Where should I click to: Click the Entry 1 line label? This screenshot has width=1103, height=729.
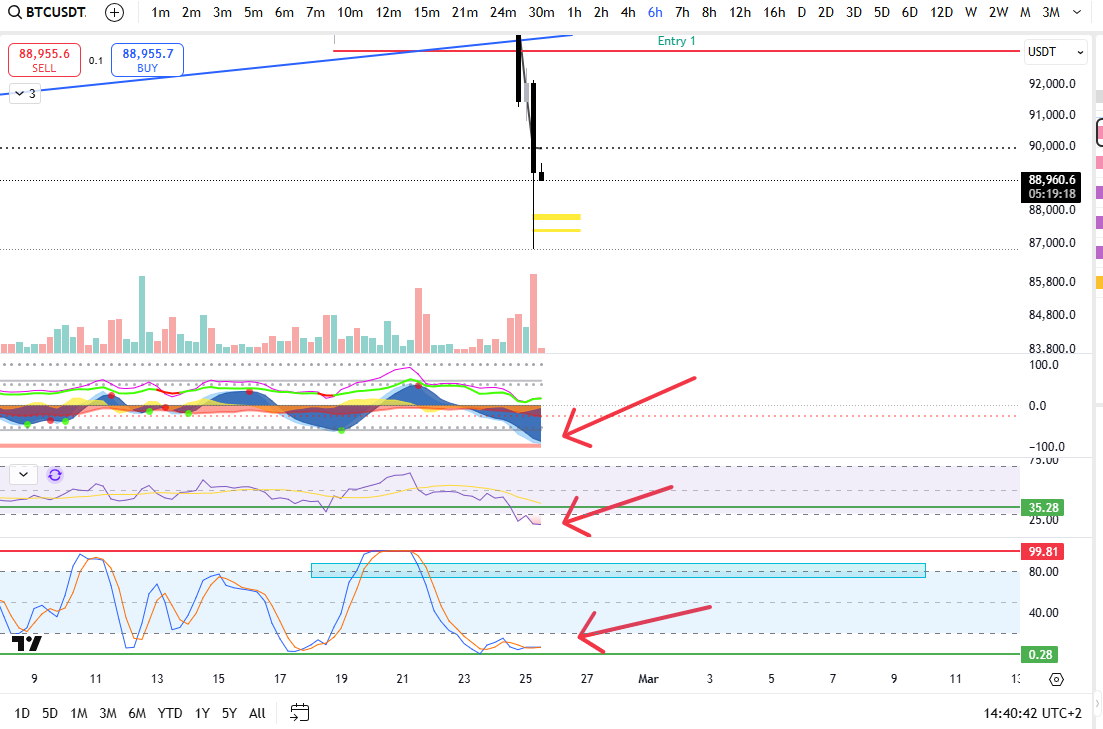click(x=676, y=41)
